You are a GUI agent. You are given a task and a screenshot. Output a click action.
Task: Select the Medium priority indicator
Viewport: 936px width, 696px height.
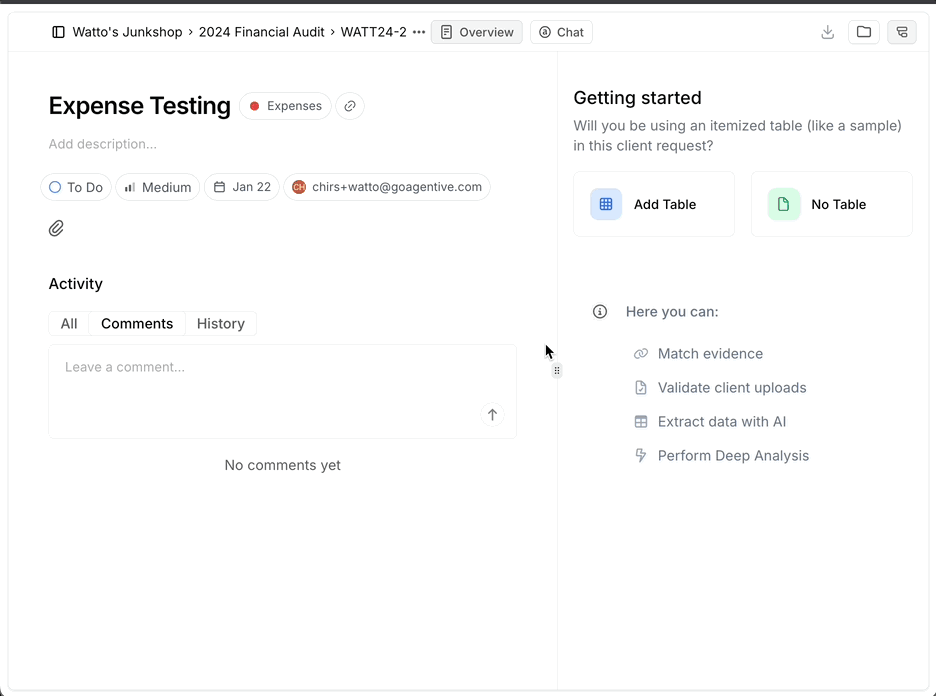130,186
